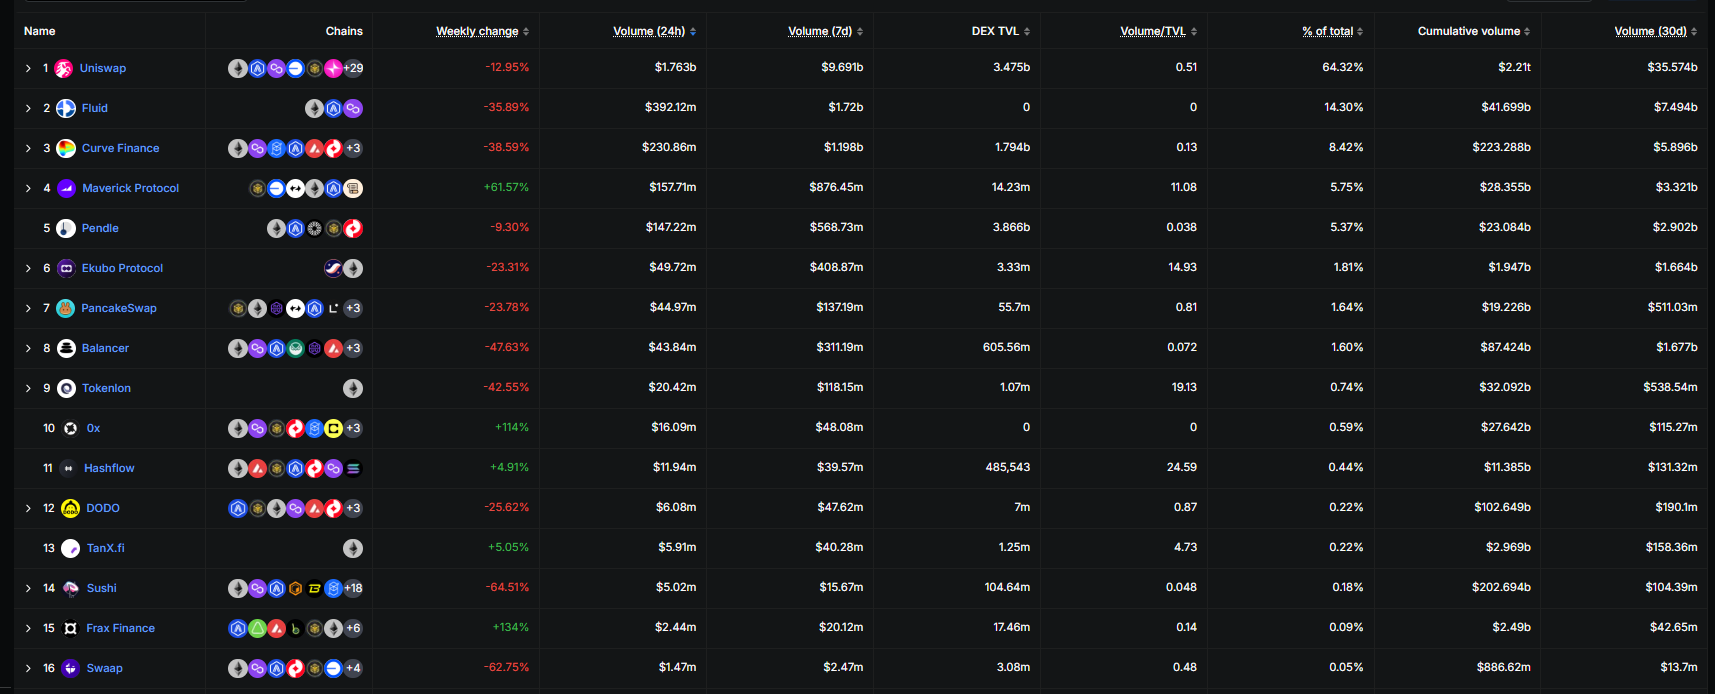The width and height of the screenshot is (1715, 694).
Task: Click the 64.32% of total value
Action: tap(1343, 67)
